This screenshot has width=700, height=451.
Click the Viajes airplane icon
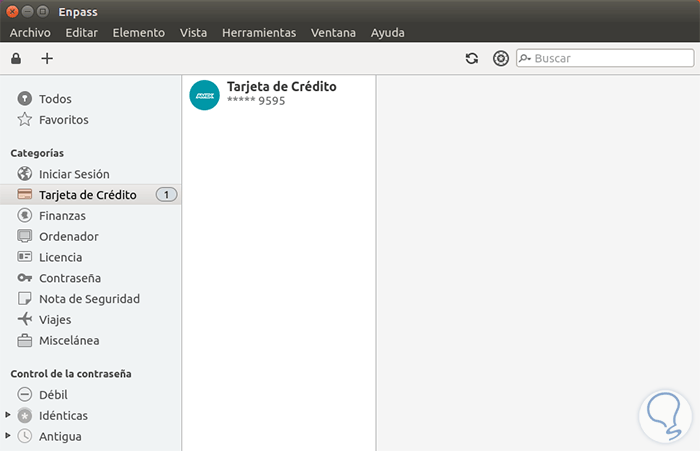coord(25,319)
